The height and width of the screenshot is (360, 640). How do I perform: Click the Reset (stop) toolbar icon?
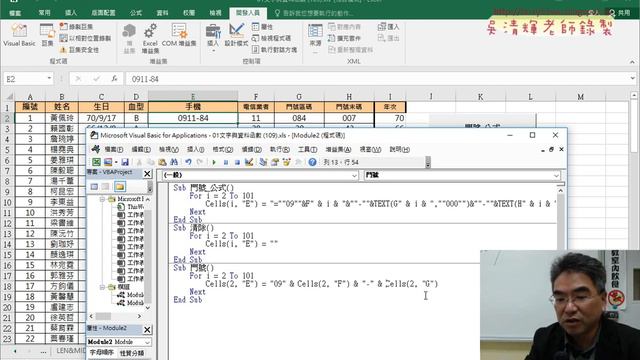[237, 162]
